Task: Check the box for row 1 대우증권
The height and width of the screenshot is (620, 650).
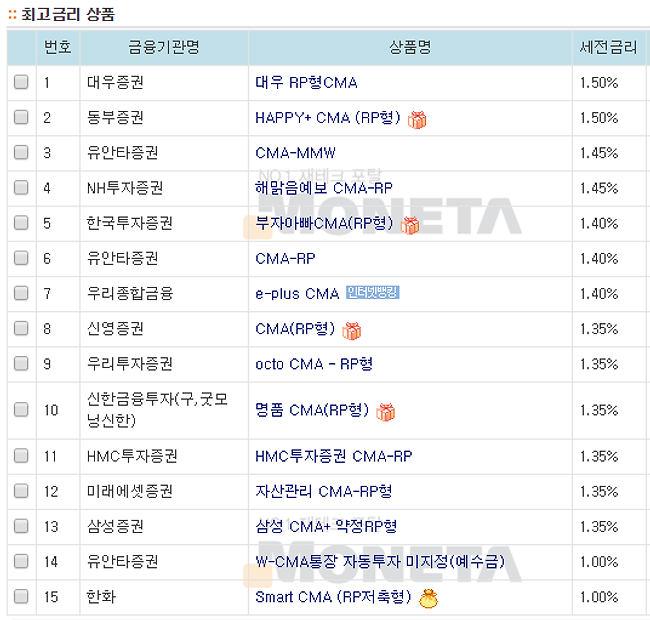Action: 21,83
